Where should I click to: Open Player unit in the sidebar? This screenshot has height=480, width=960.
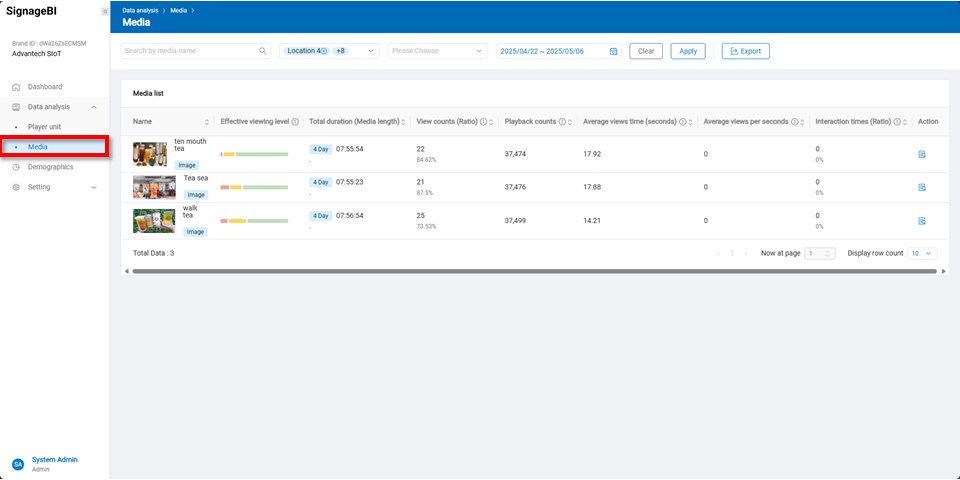tap(44, 127)
